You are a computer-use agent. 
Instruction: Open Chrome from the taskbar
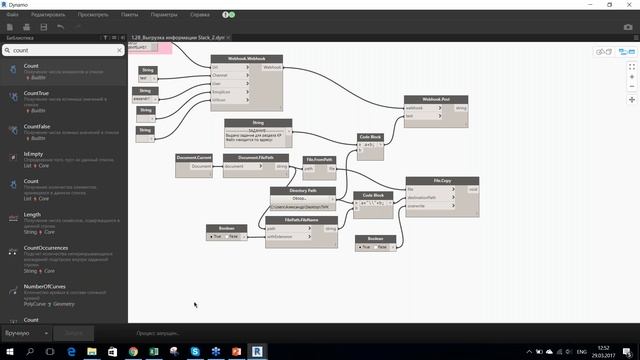(133, 351)
